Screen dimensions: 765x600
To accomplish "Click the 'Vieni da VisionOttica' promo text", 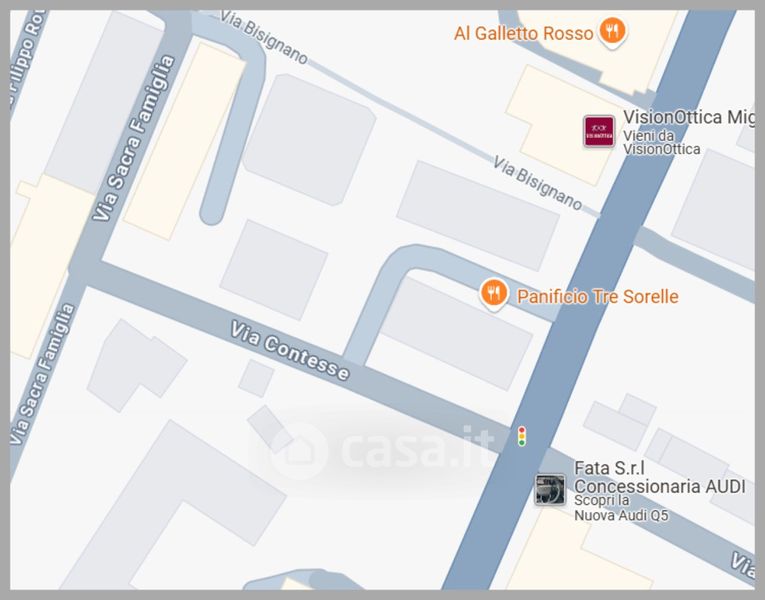I will [x=662, y=142].
